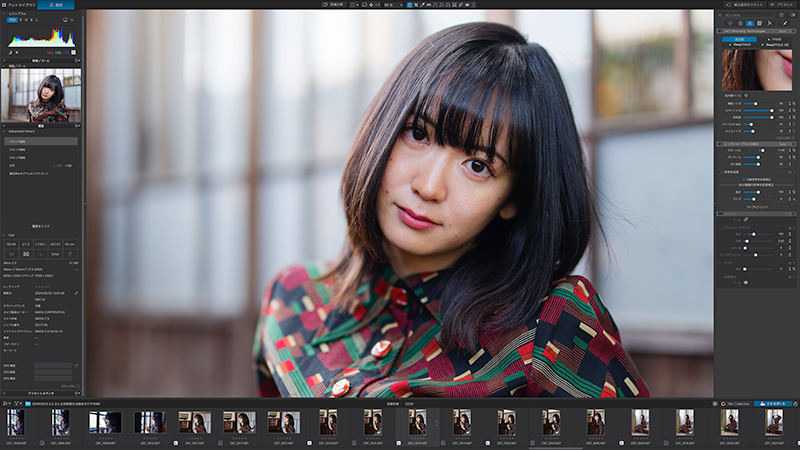Image resolution: width=800 pixels, height=450 pixels.
Task: Choose the PRIME denoising option
Action: click(x=774, y=39)
